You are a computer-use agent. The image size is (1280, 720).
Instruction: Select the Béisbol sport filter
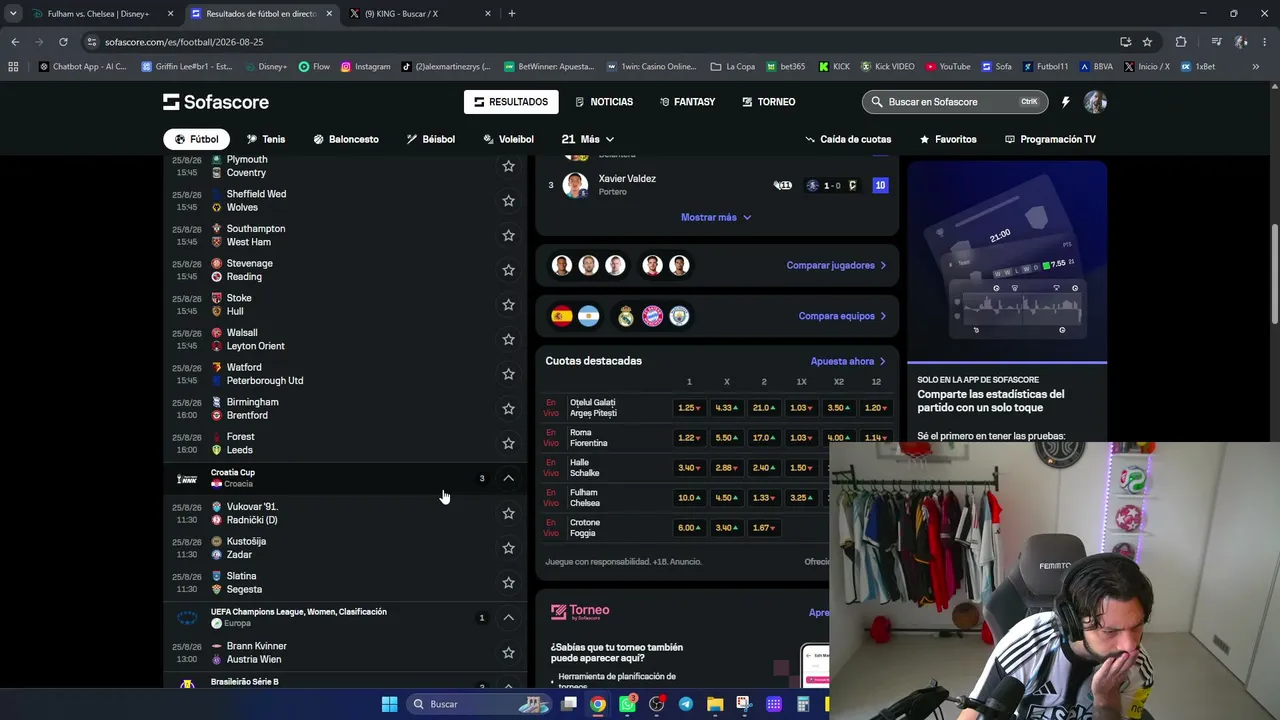(431, 139)
